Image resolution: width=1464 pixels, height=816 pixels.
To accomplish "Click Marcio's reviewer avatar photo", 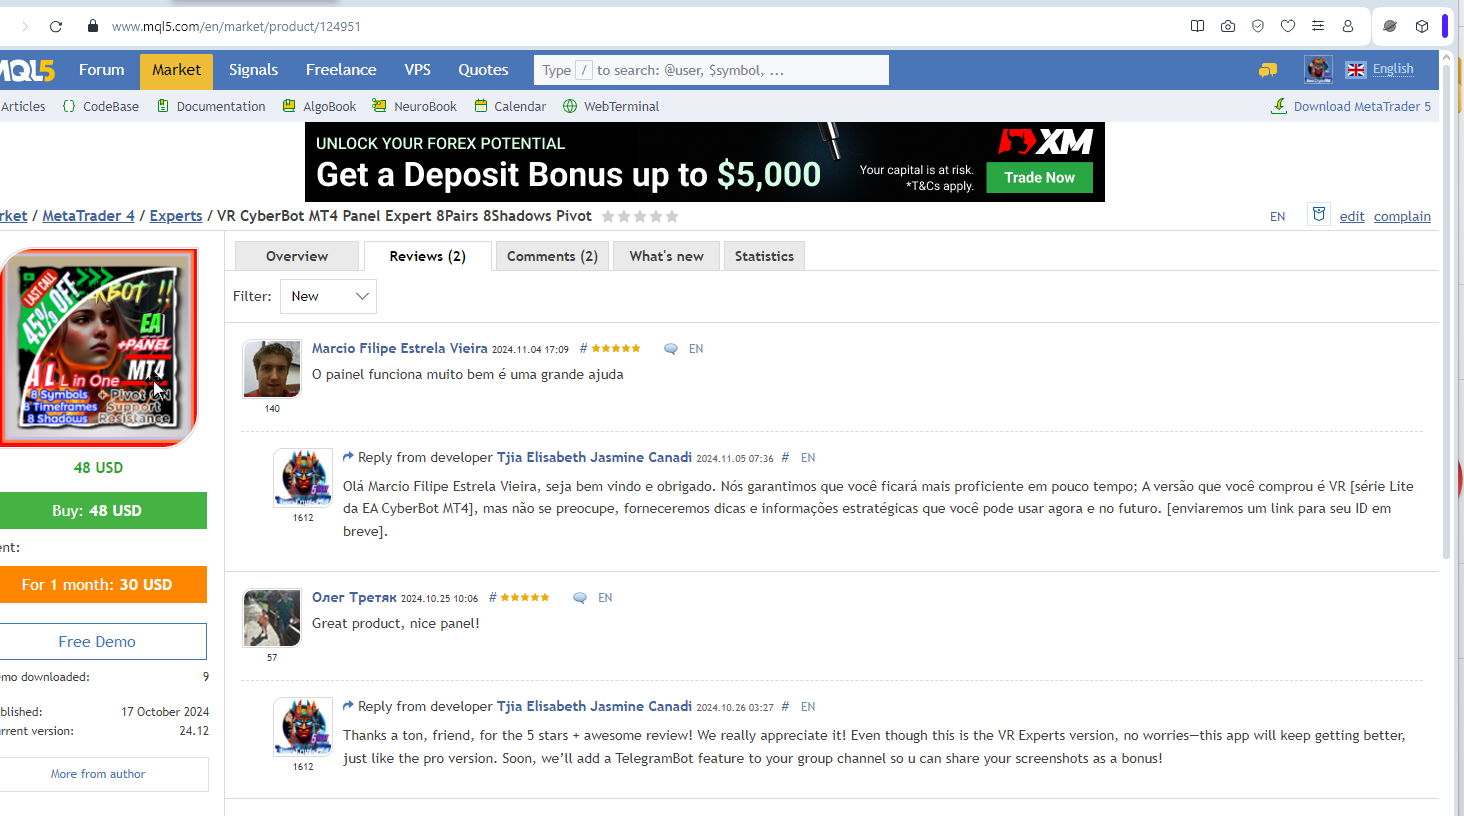I will [272, 369].
